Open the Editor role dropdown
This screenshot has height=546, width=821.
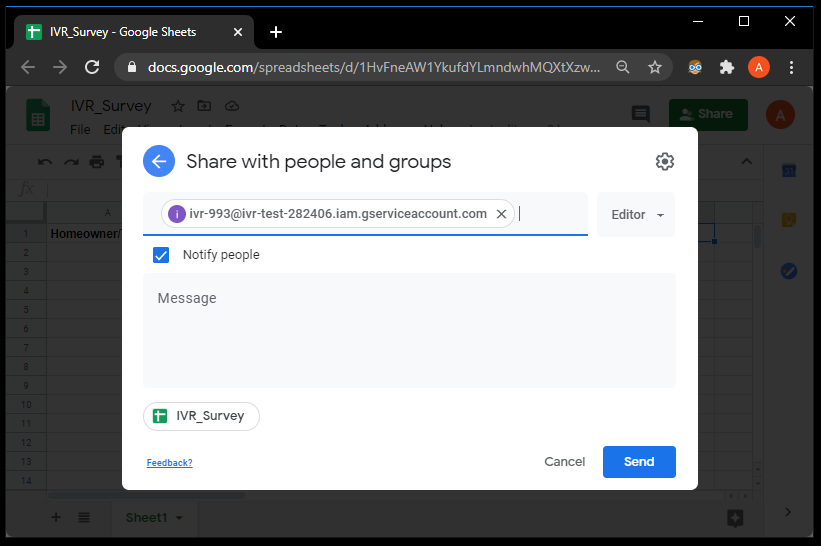[636, 215]
